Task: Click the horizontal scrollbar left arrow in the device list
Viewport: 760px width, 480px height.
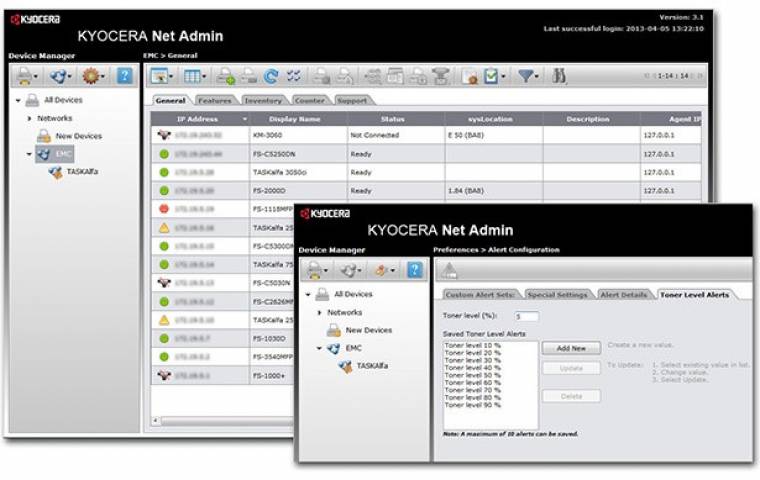Action: [156, 421]
